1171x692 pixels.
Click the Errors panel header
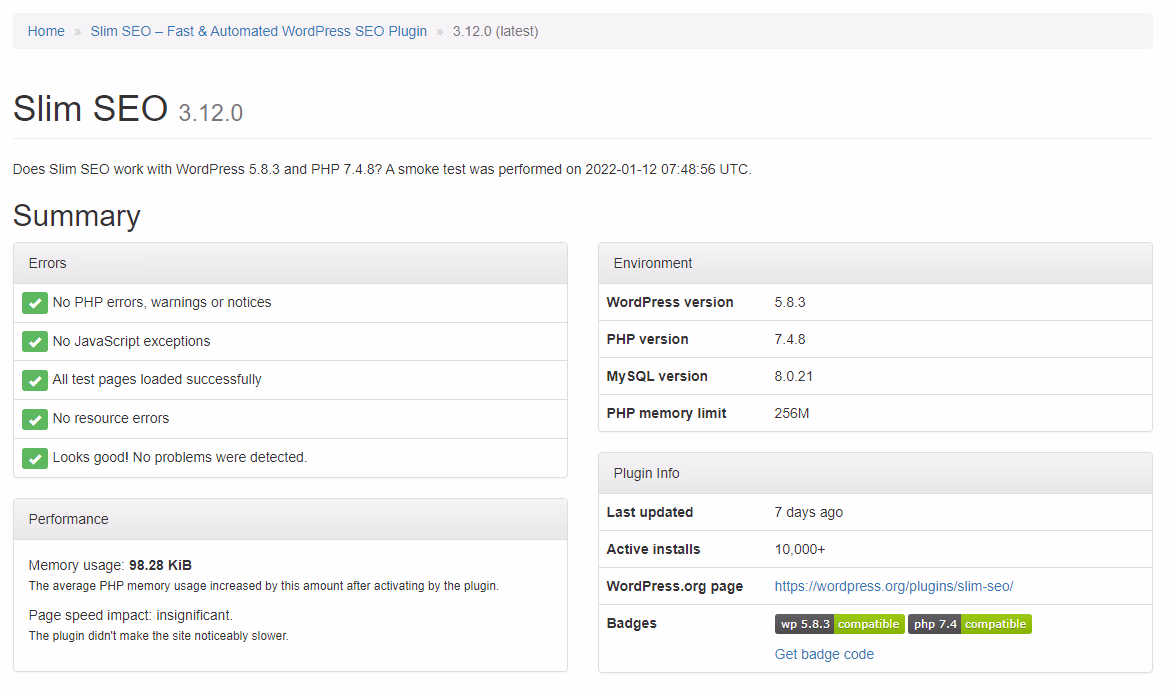pyautogui.click(x=290, y=263)
